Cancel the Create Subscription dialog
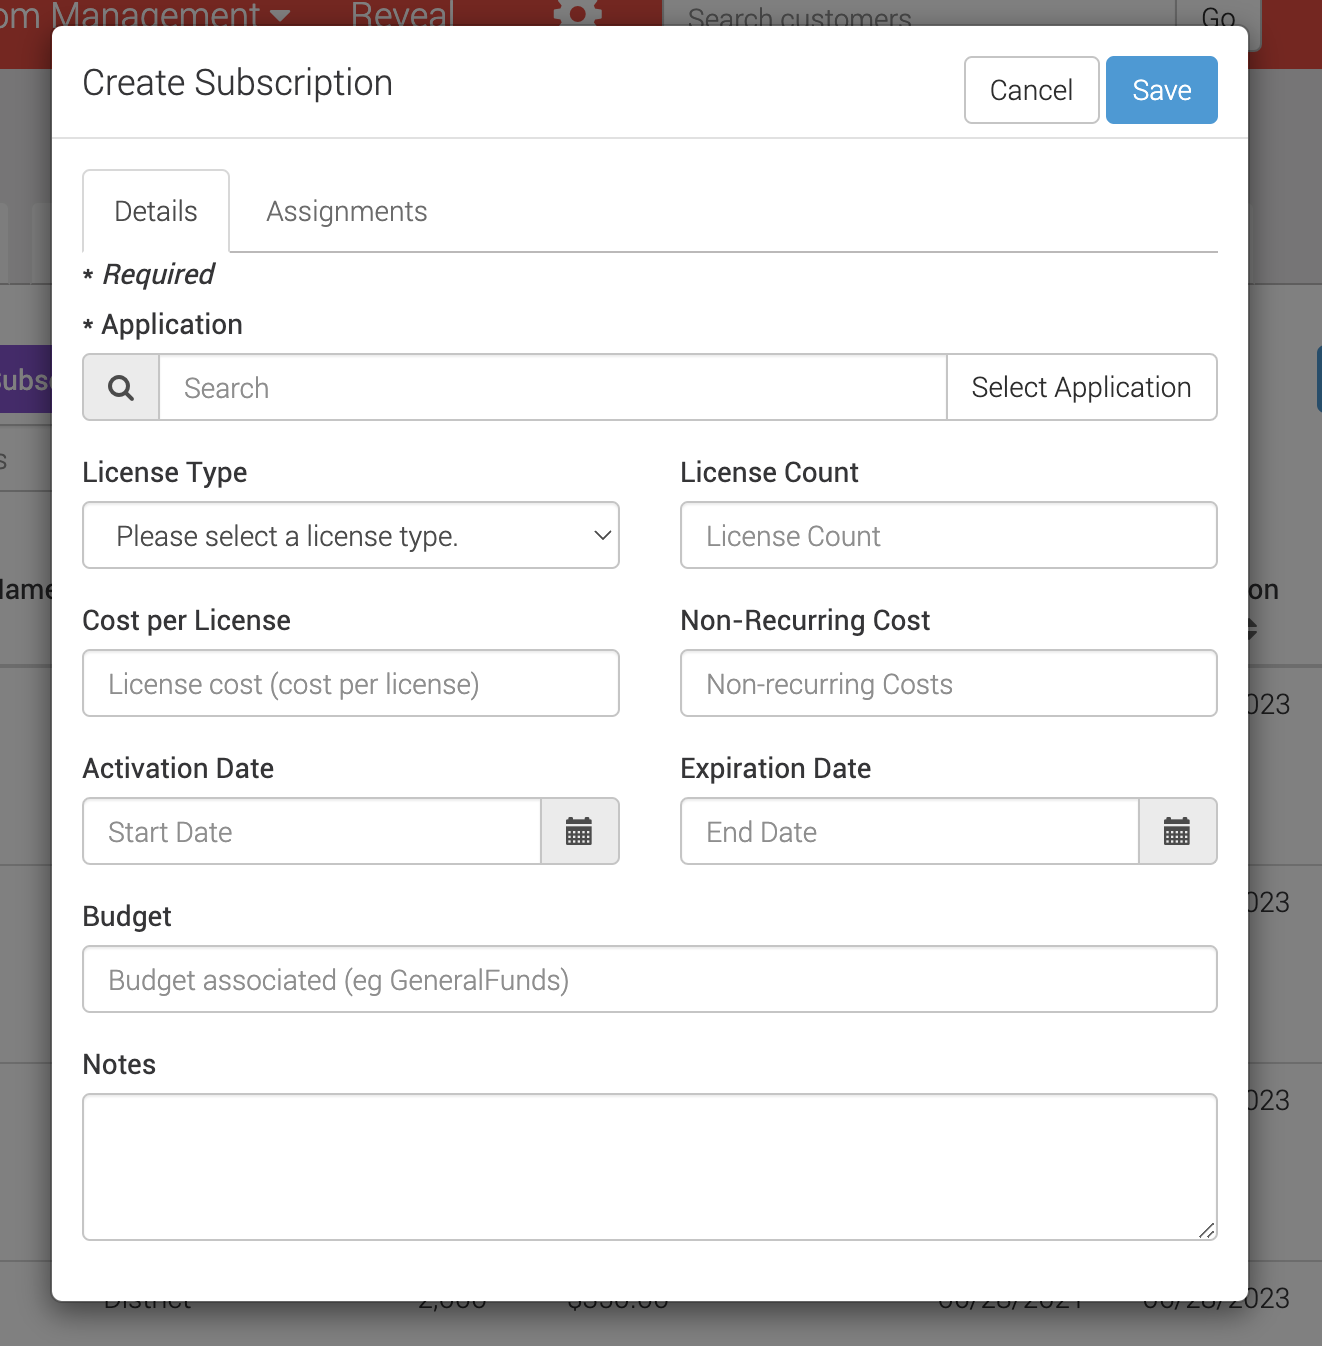This screenshot has width=1322, height=1346. (x=1031, y=90)
